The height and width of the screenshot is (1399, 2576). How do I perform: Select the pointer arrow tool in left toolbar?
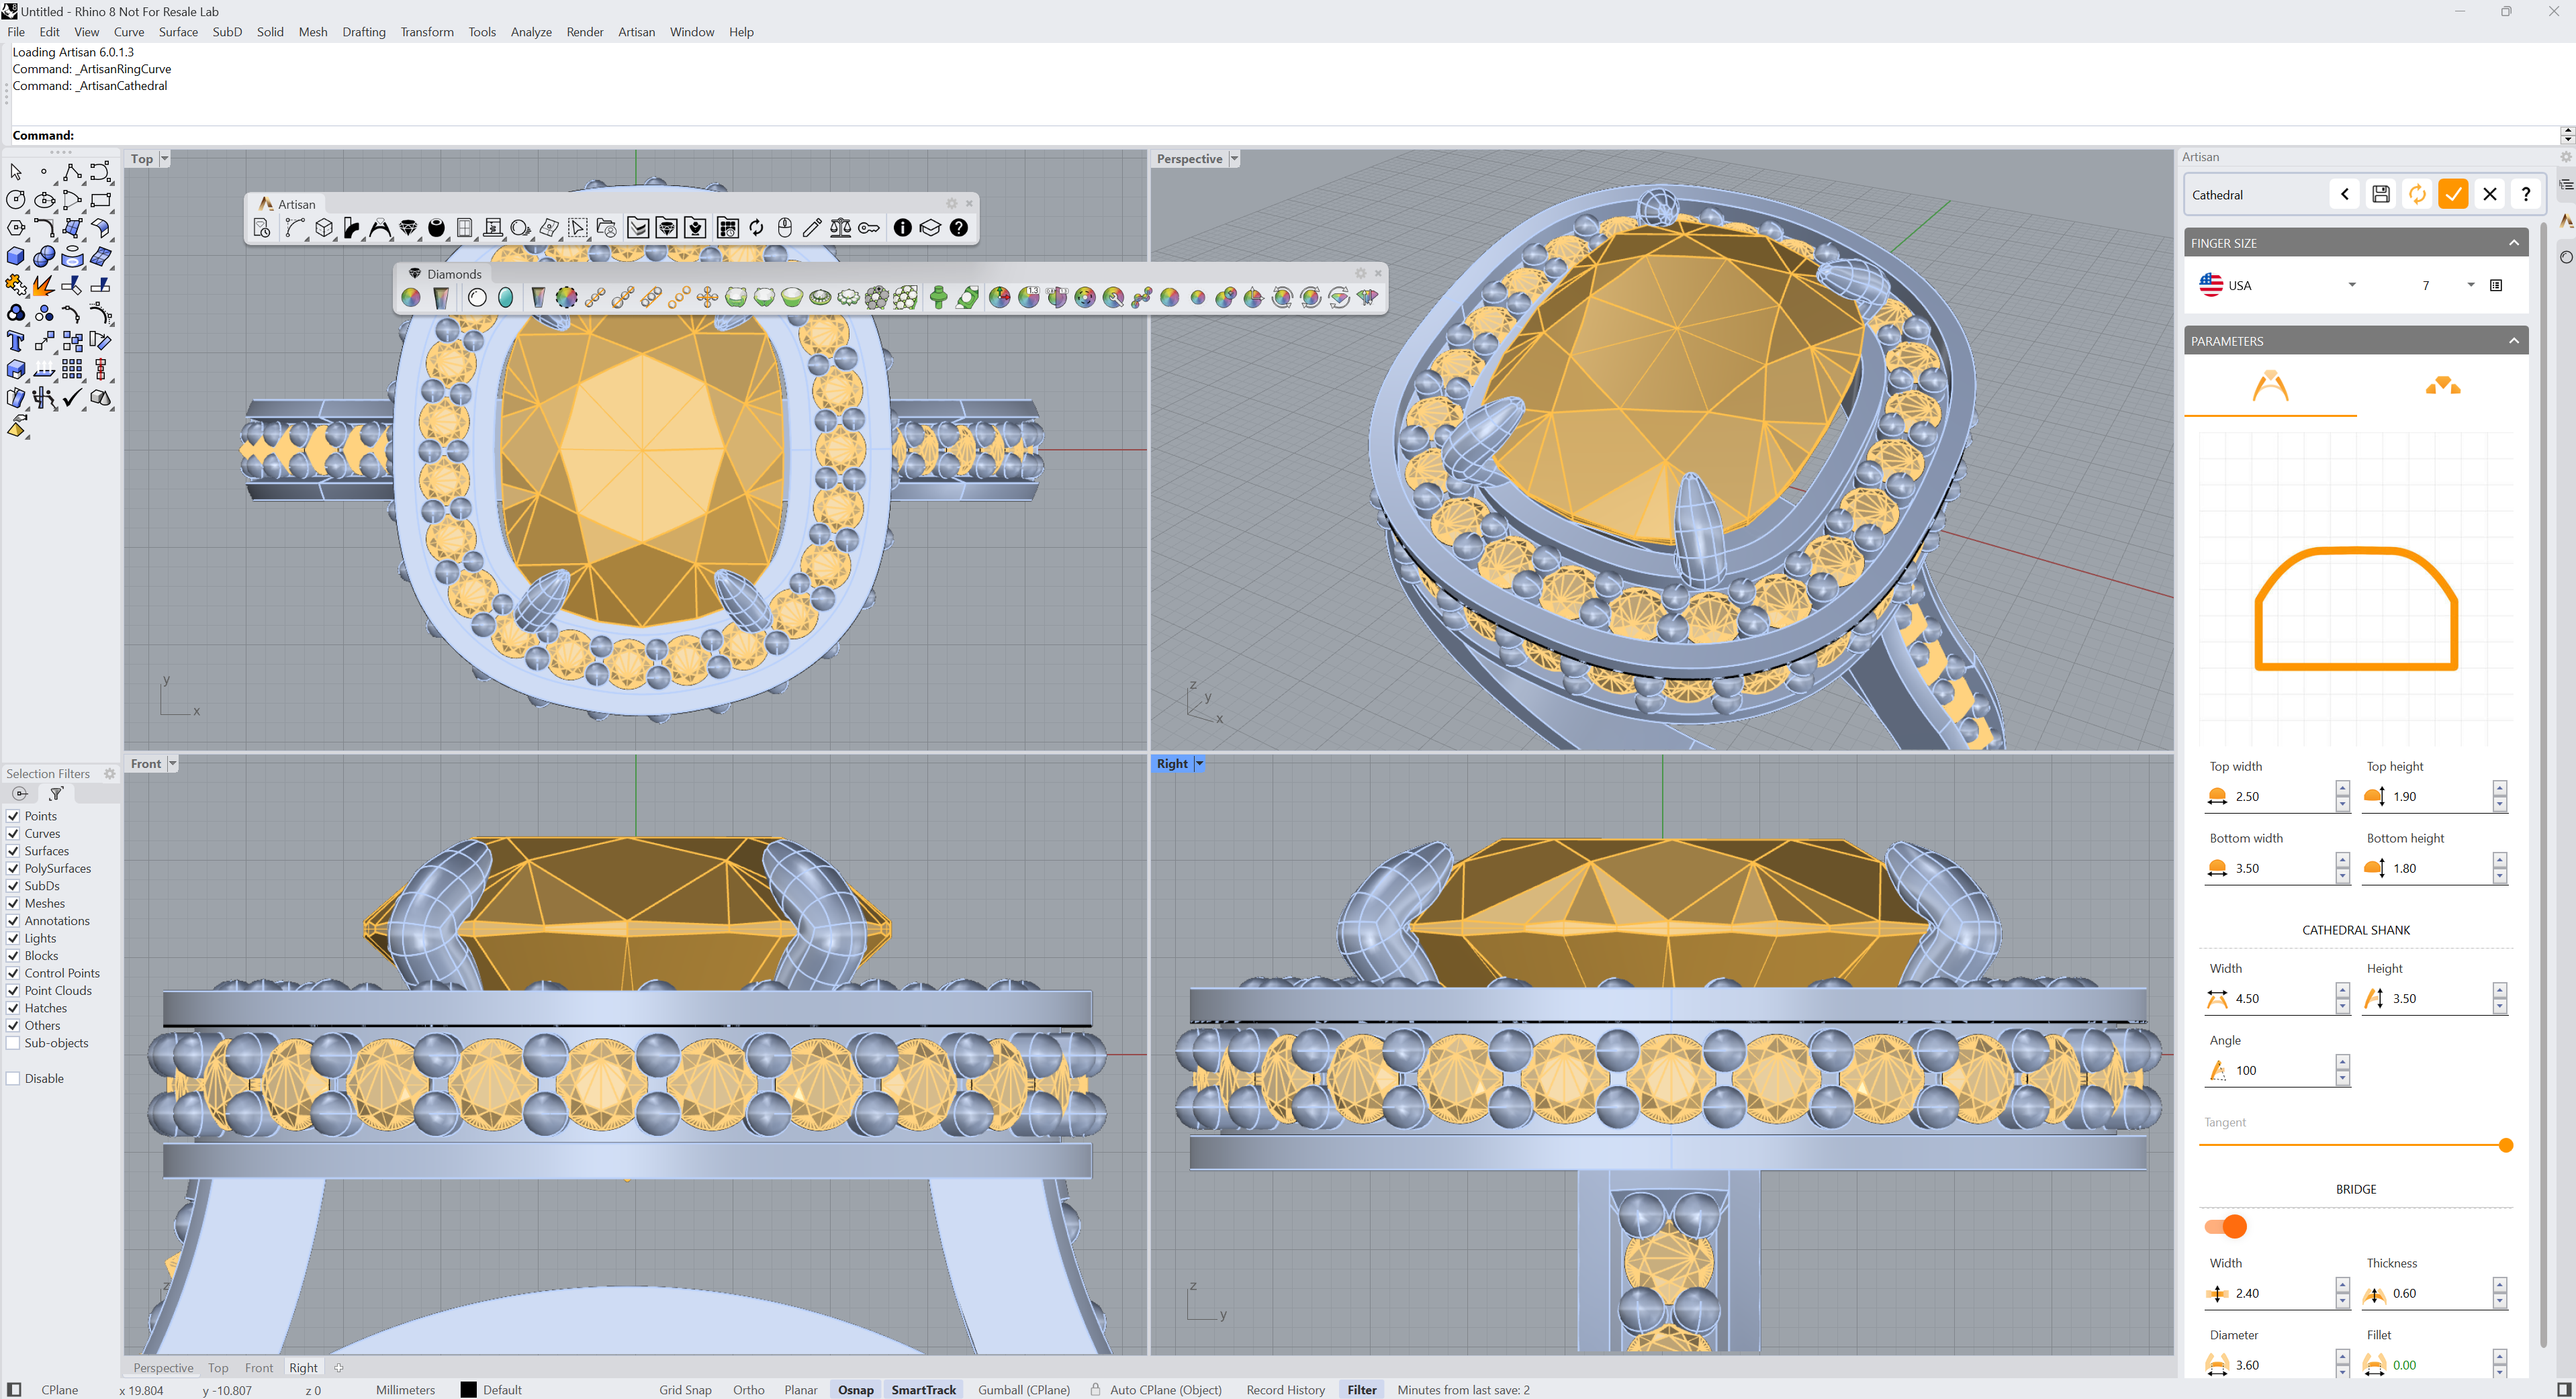(16, 172)
